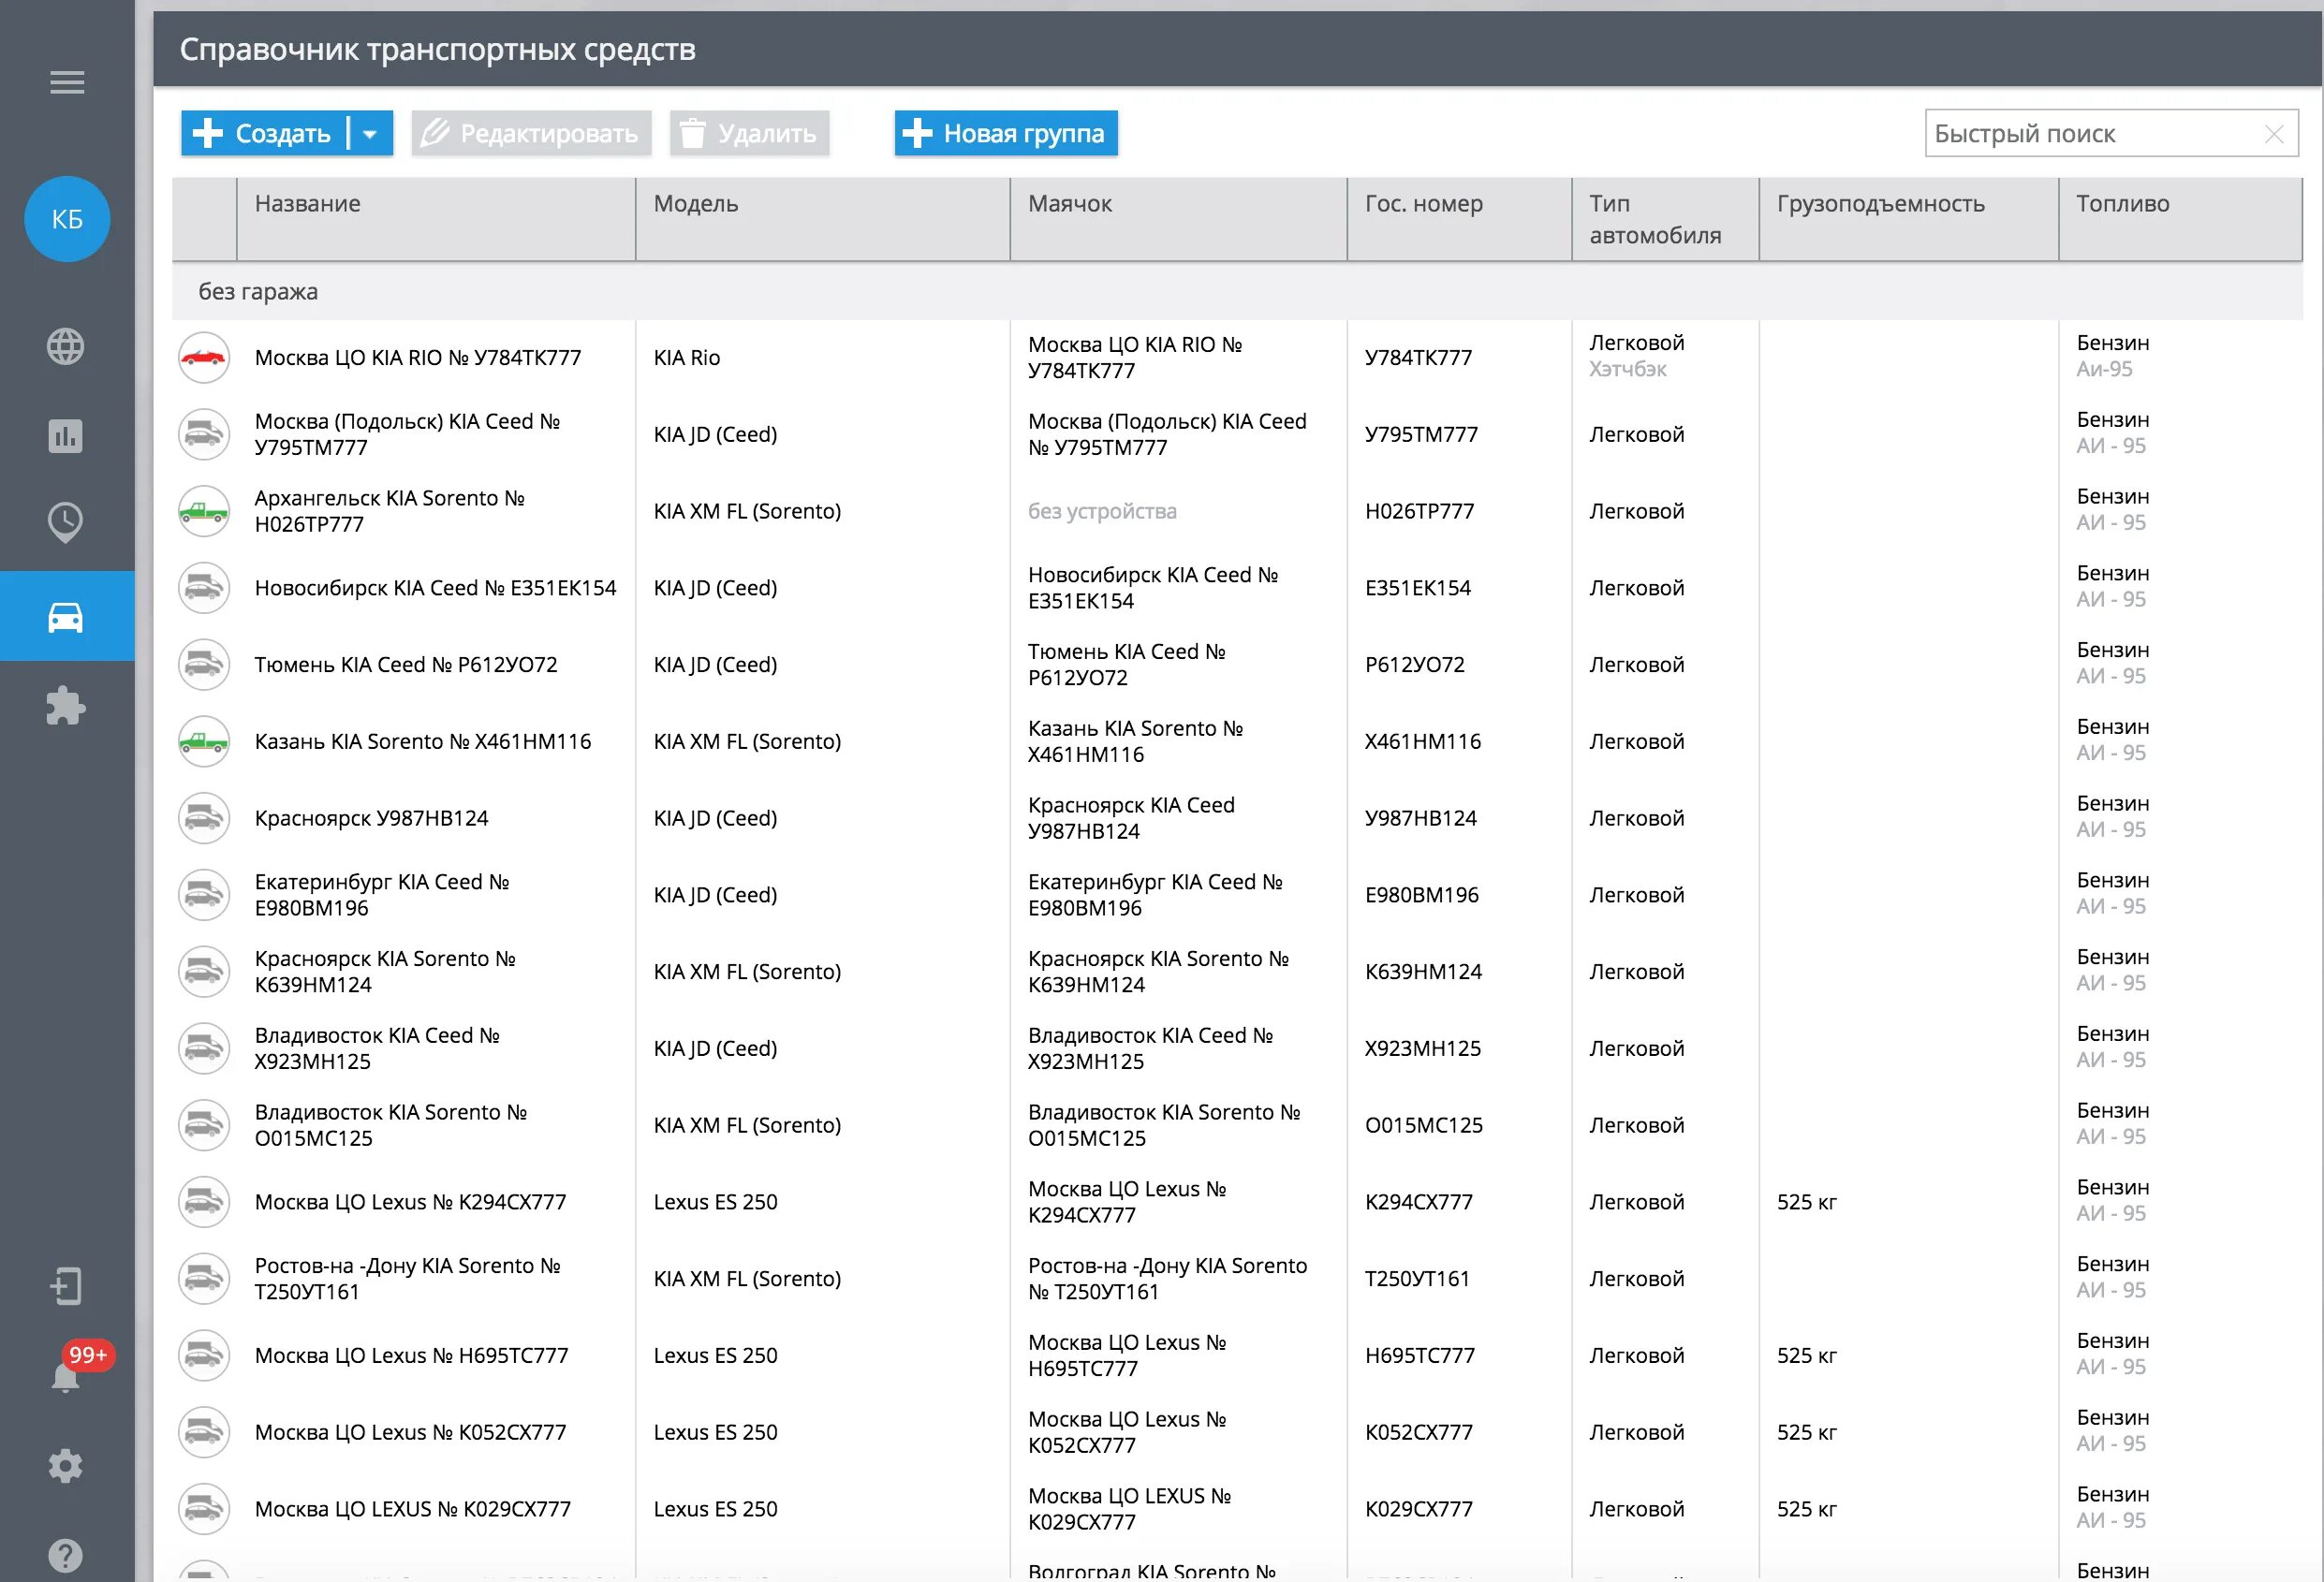Screen dimensions: 2324x1582
Task: Click the Создать button
Action: point(264,133)
